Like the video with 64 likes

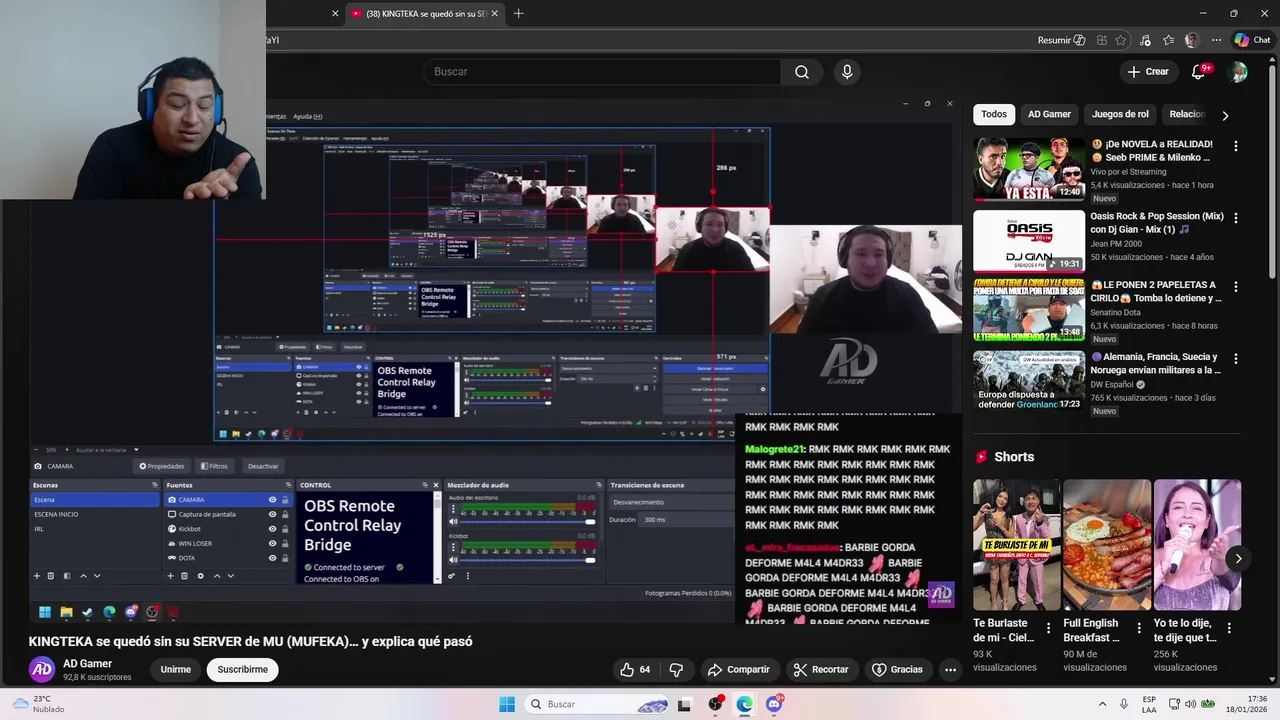635,669
